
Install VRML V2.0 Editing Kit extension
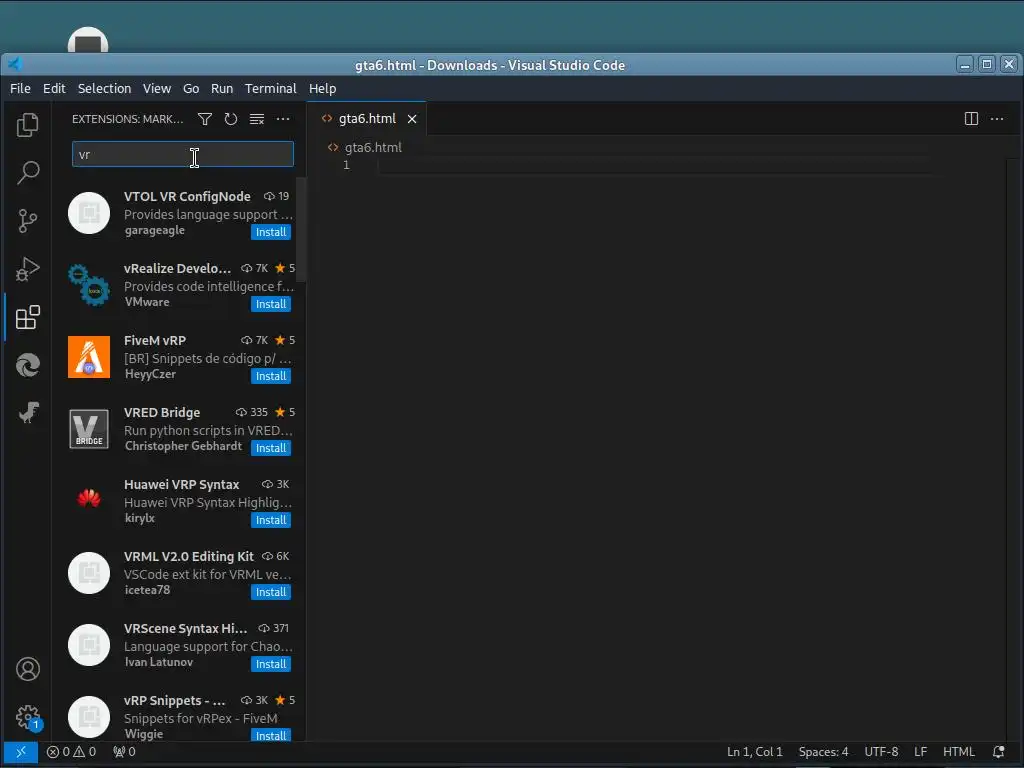(271, 592)
